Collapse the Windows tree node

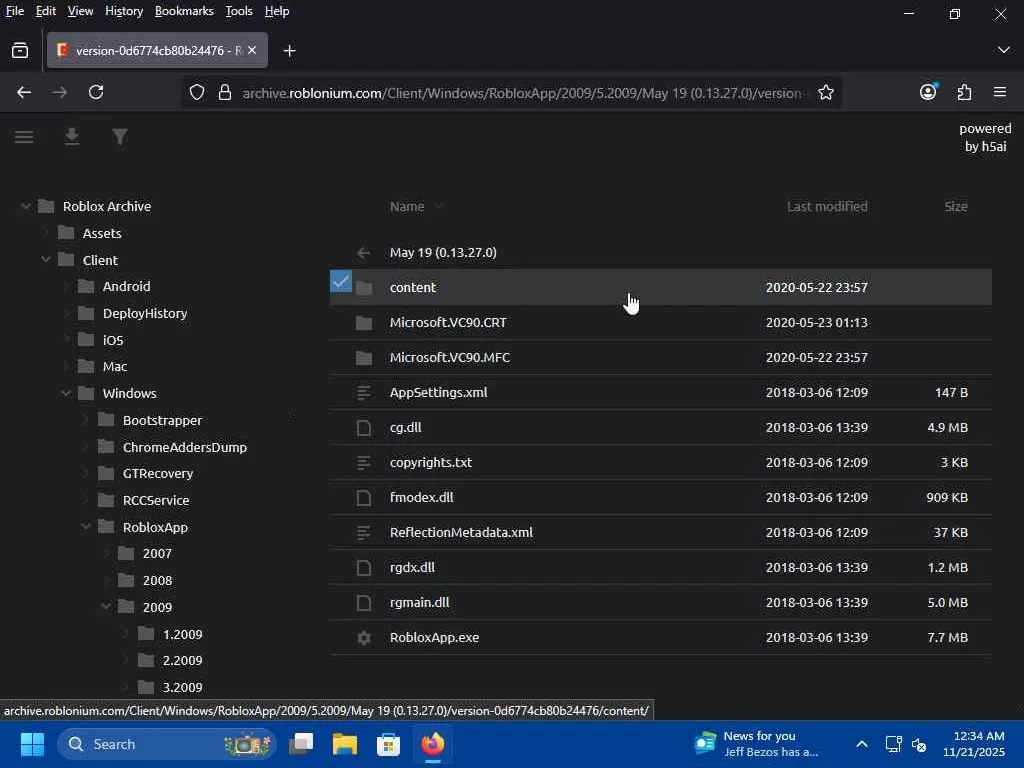pyautogui.click(x=66, y=393)
